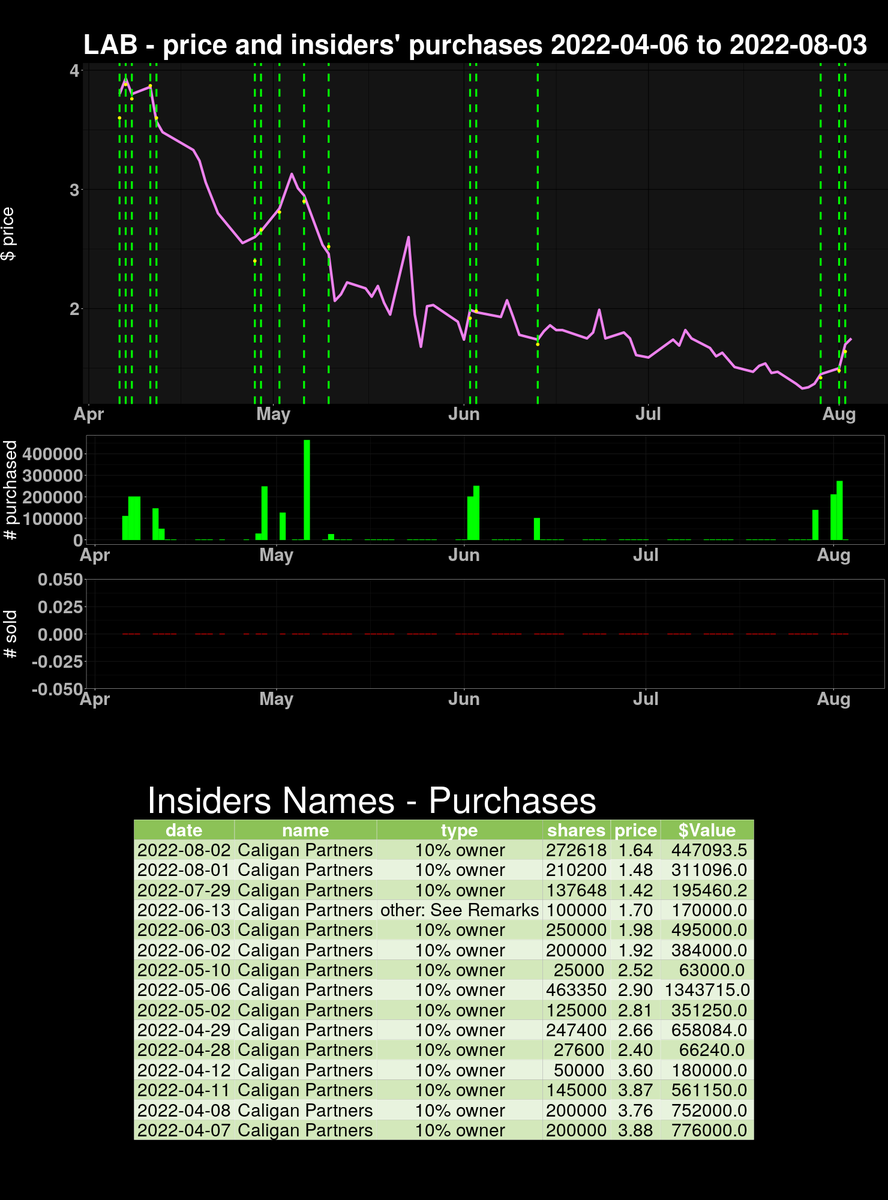Click the 463350 shares cell
This screenshot has width=888, height=1200.
[x=576, y=990]
